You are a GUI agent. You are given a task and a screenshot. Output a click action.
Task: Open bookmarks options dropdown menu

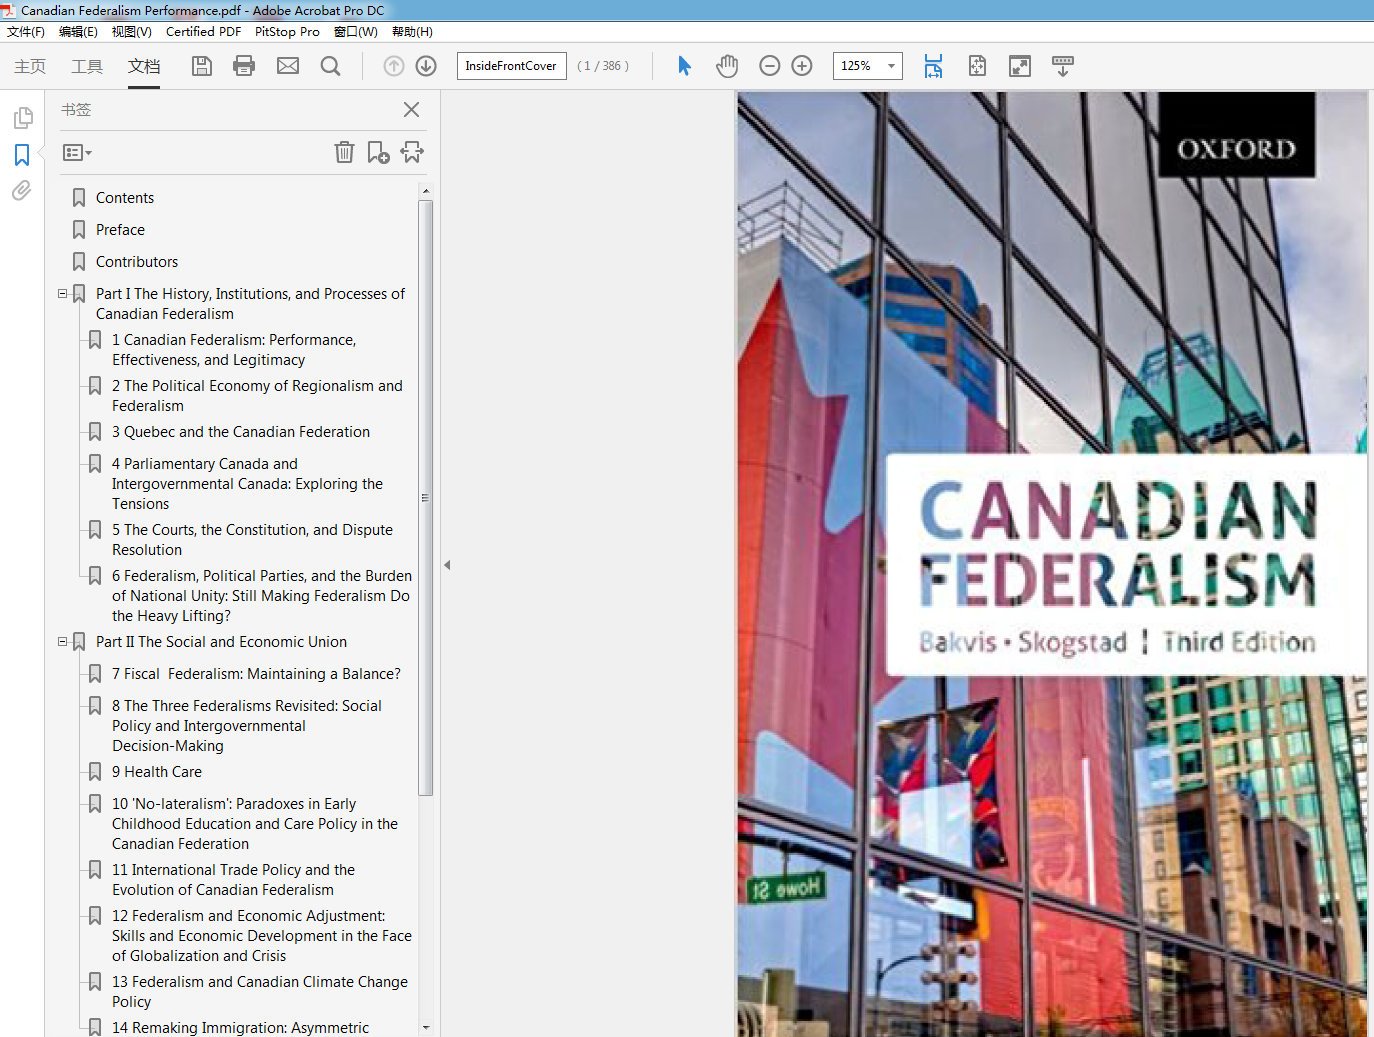(77, 153)
